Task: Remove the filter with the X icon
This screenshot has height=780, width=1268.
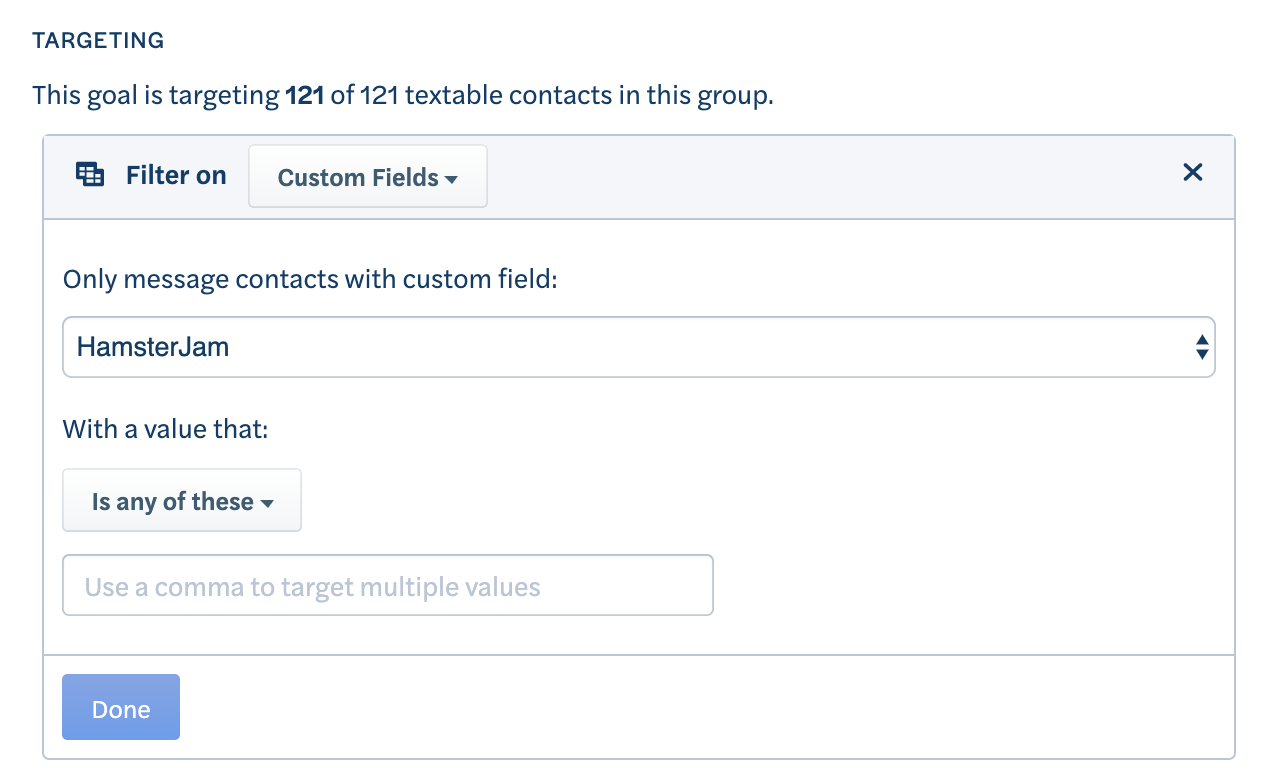Action: 1192,172
